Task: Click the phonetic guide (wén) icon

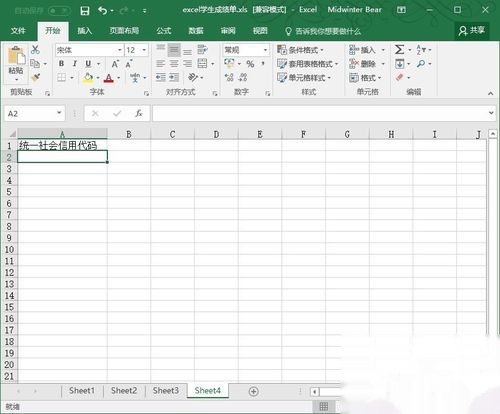Action: 135,78
